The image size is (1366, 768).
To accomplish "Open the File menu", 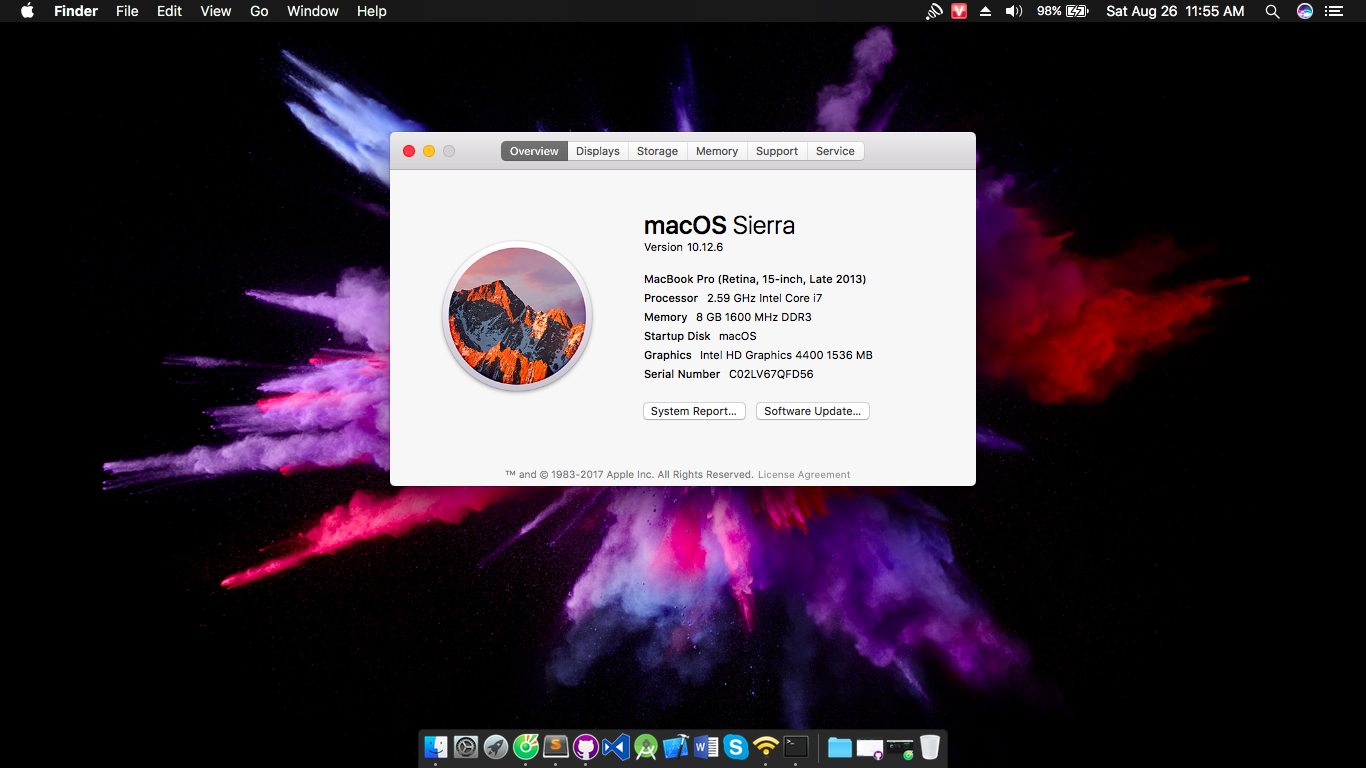I will tap(127, 11).
